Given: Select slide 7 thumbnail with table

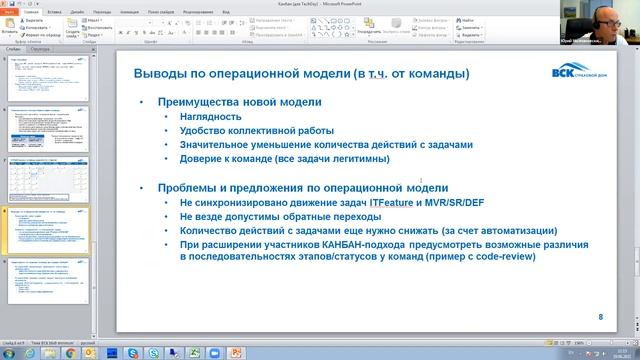Looking at the screenshot, I should coord(48,180).
